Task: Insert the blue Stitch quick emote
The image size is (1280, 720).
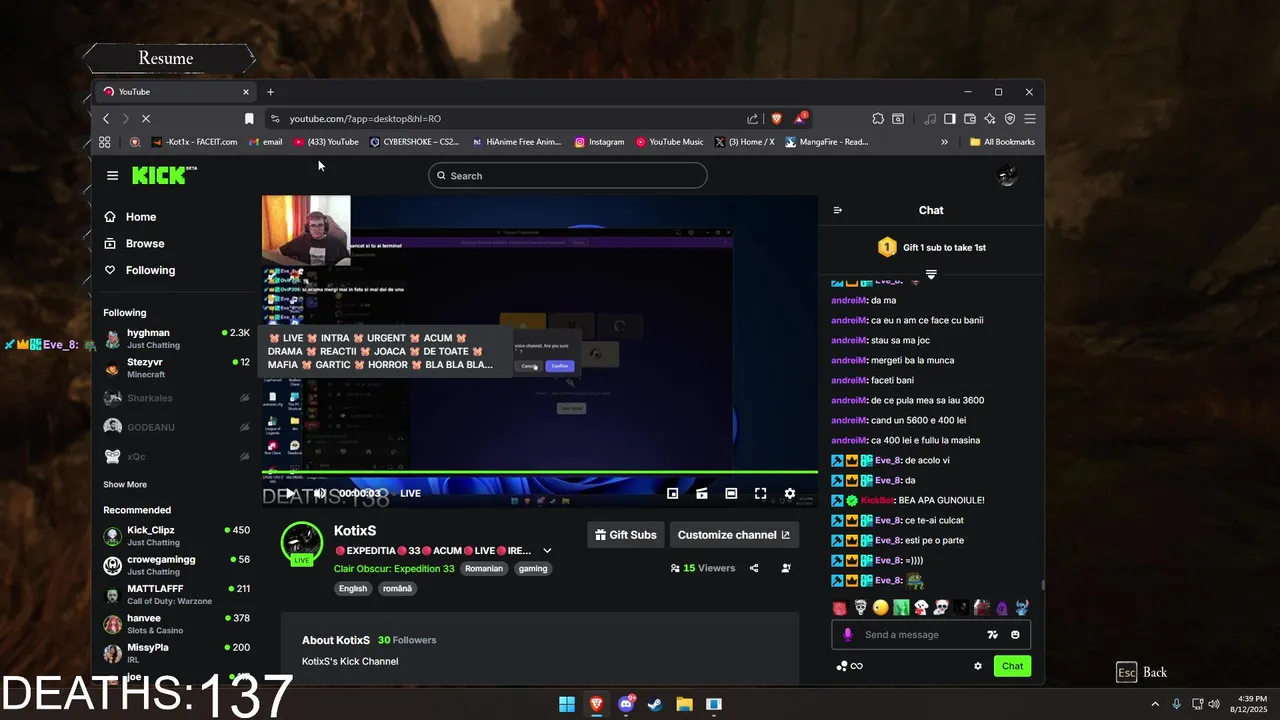Action: (x=1022, y=607)
